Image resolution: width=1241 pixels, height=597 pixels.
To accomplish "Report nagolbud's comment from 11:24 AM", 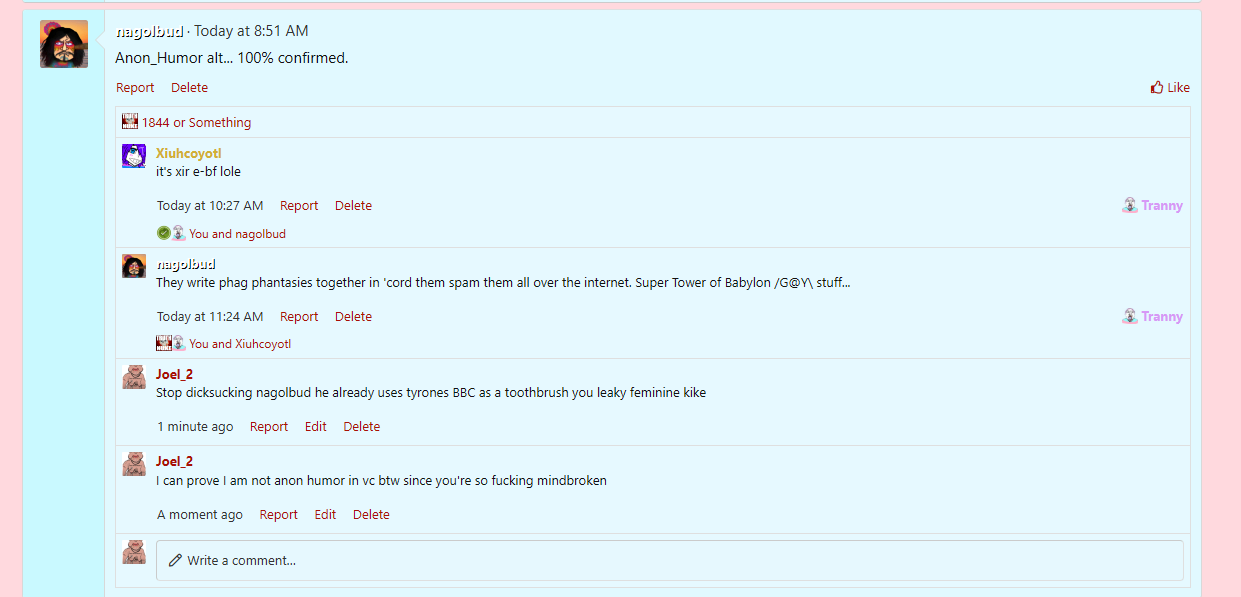I will pyautogui.click(x=299, y=316).
